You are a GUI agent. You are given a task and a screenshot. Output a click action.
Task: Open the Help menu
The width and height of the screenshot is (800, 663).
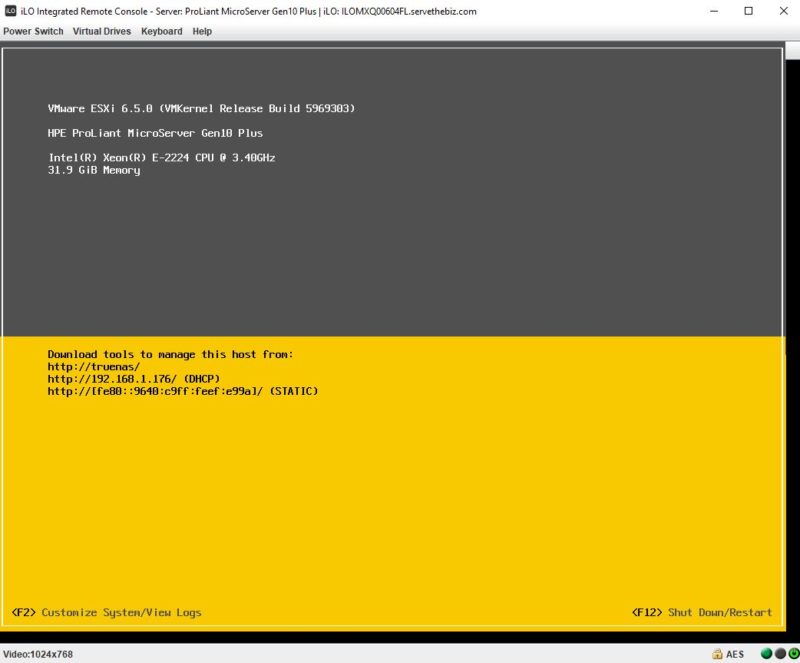click(x=202, y=31)
